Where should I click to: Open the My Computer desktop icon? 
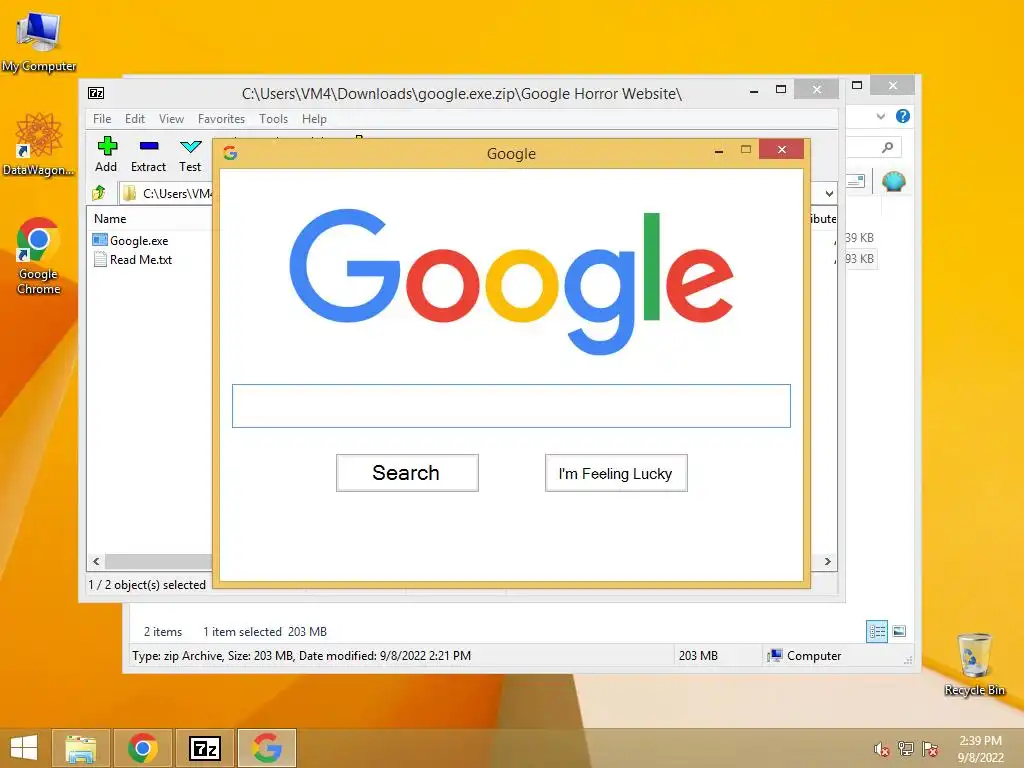click(x=39, y=41)
